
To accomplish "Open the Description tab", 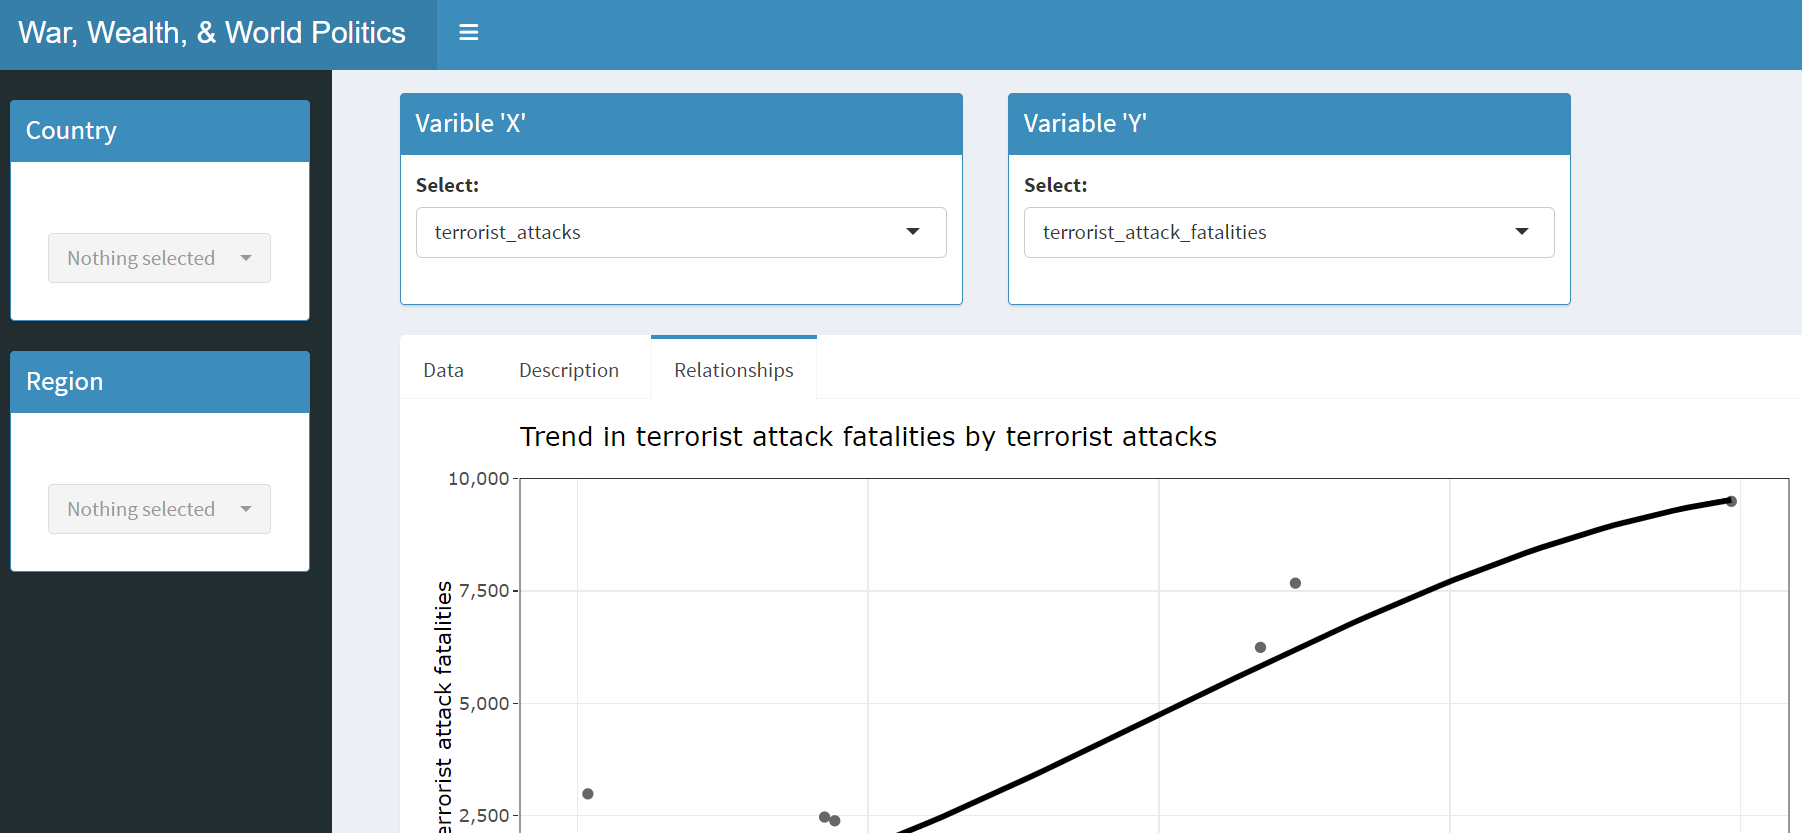I will (x=568, y=370).
